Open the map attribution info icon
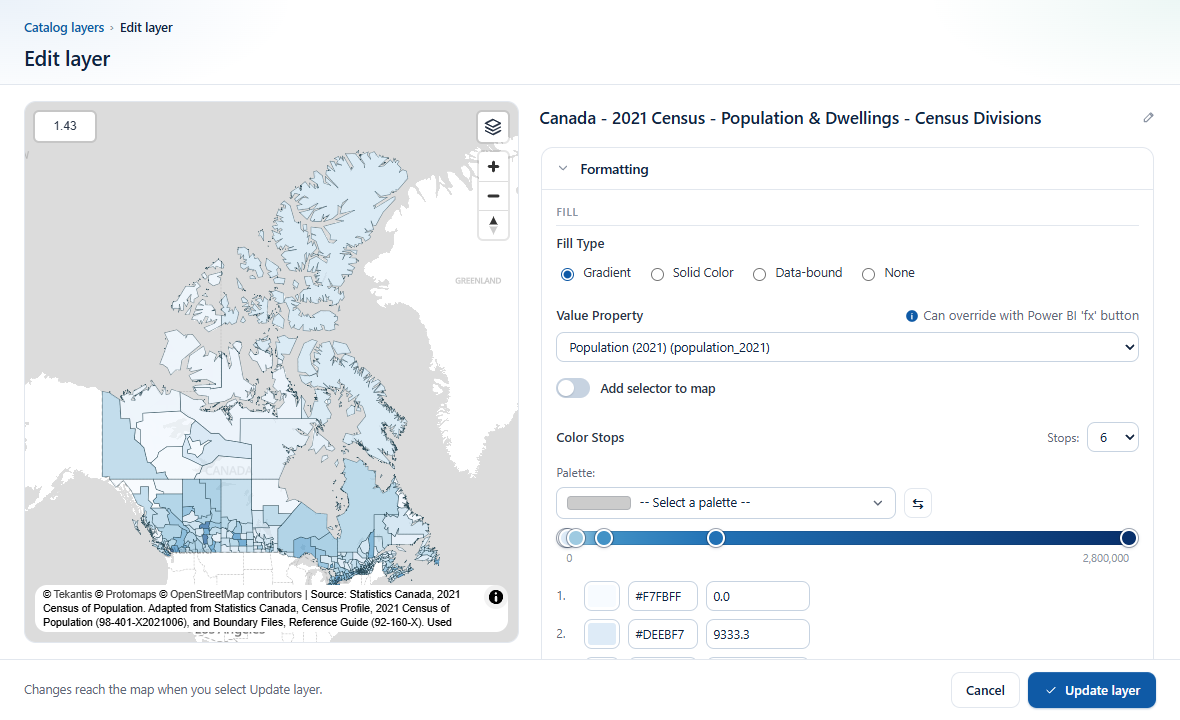1180x720 pixels. click(496, 597)
